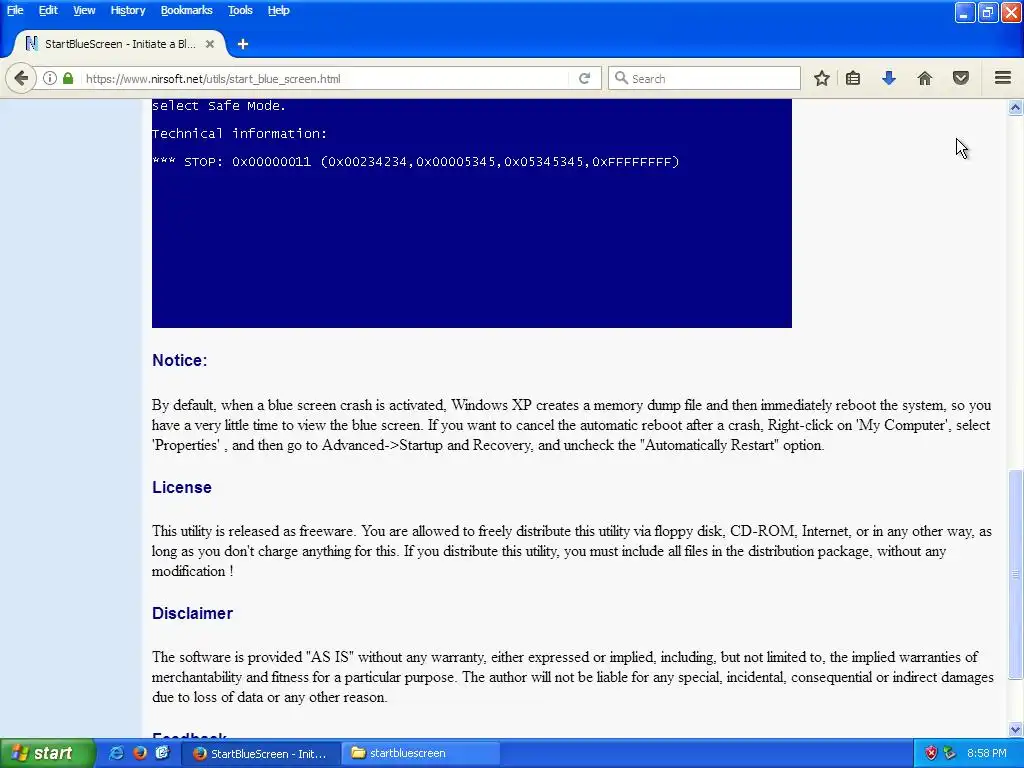
Task: Go to the home page icon
Action: pos(925,78)
